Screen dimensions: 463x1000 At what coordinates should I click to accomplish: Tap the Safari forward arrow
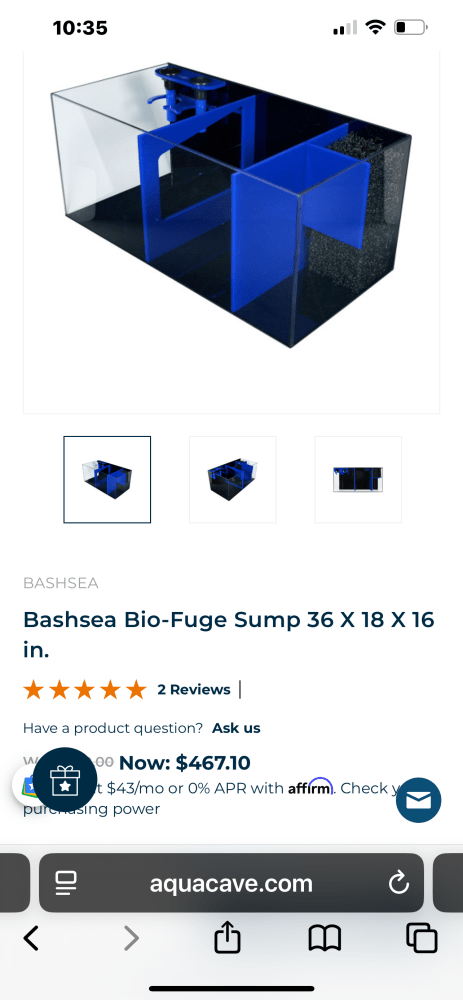tap(131, 938)
